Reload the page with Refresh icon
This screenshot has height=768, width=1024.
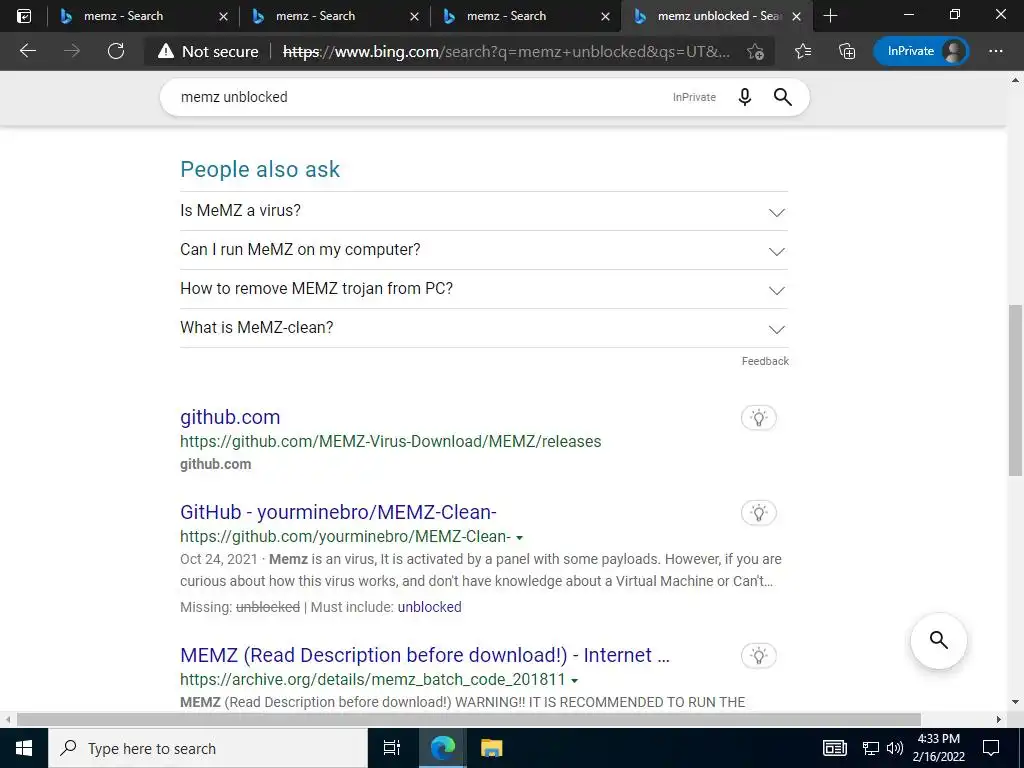click(116, 51)
